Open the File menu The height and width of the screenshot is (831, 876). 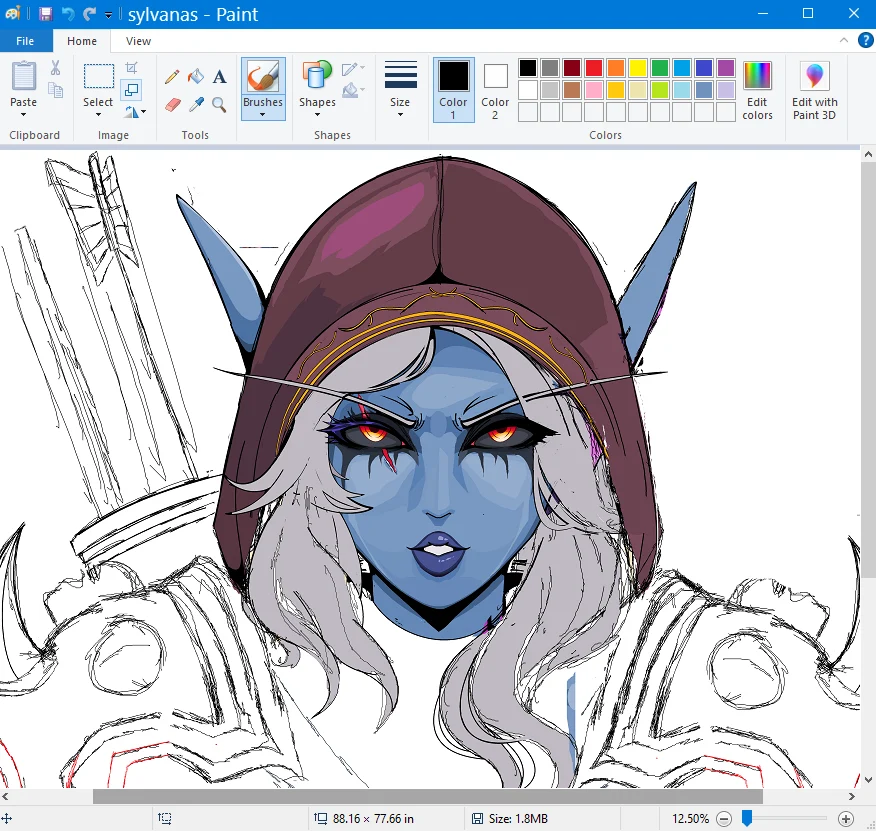tap(25, 41)
